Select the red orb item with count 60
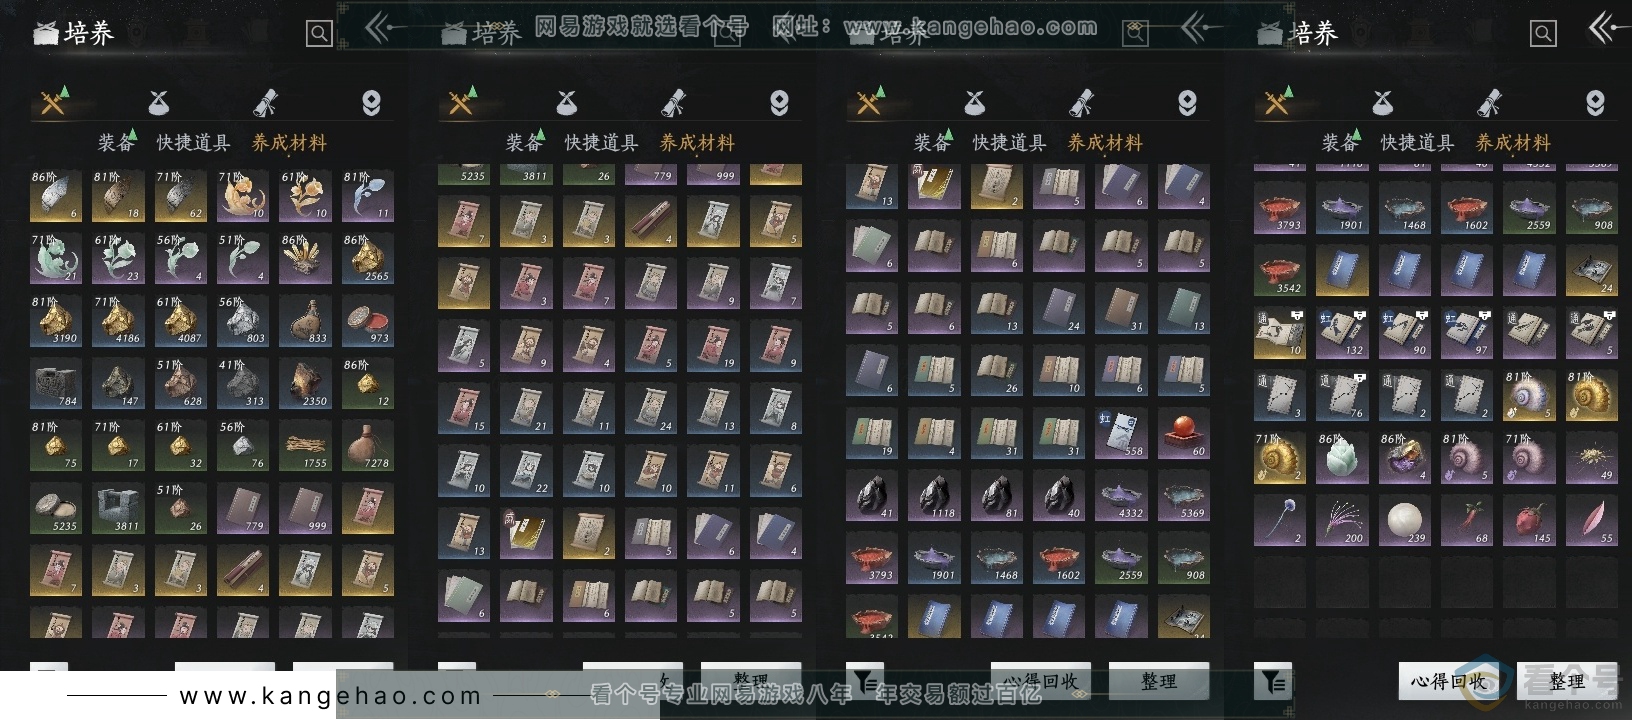The height and width of the screenshot is (720, 1632). pyautogui.click(x=1184, y=433)
